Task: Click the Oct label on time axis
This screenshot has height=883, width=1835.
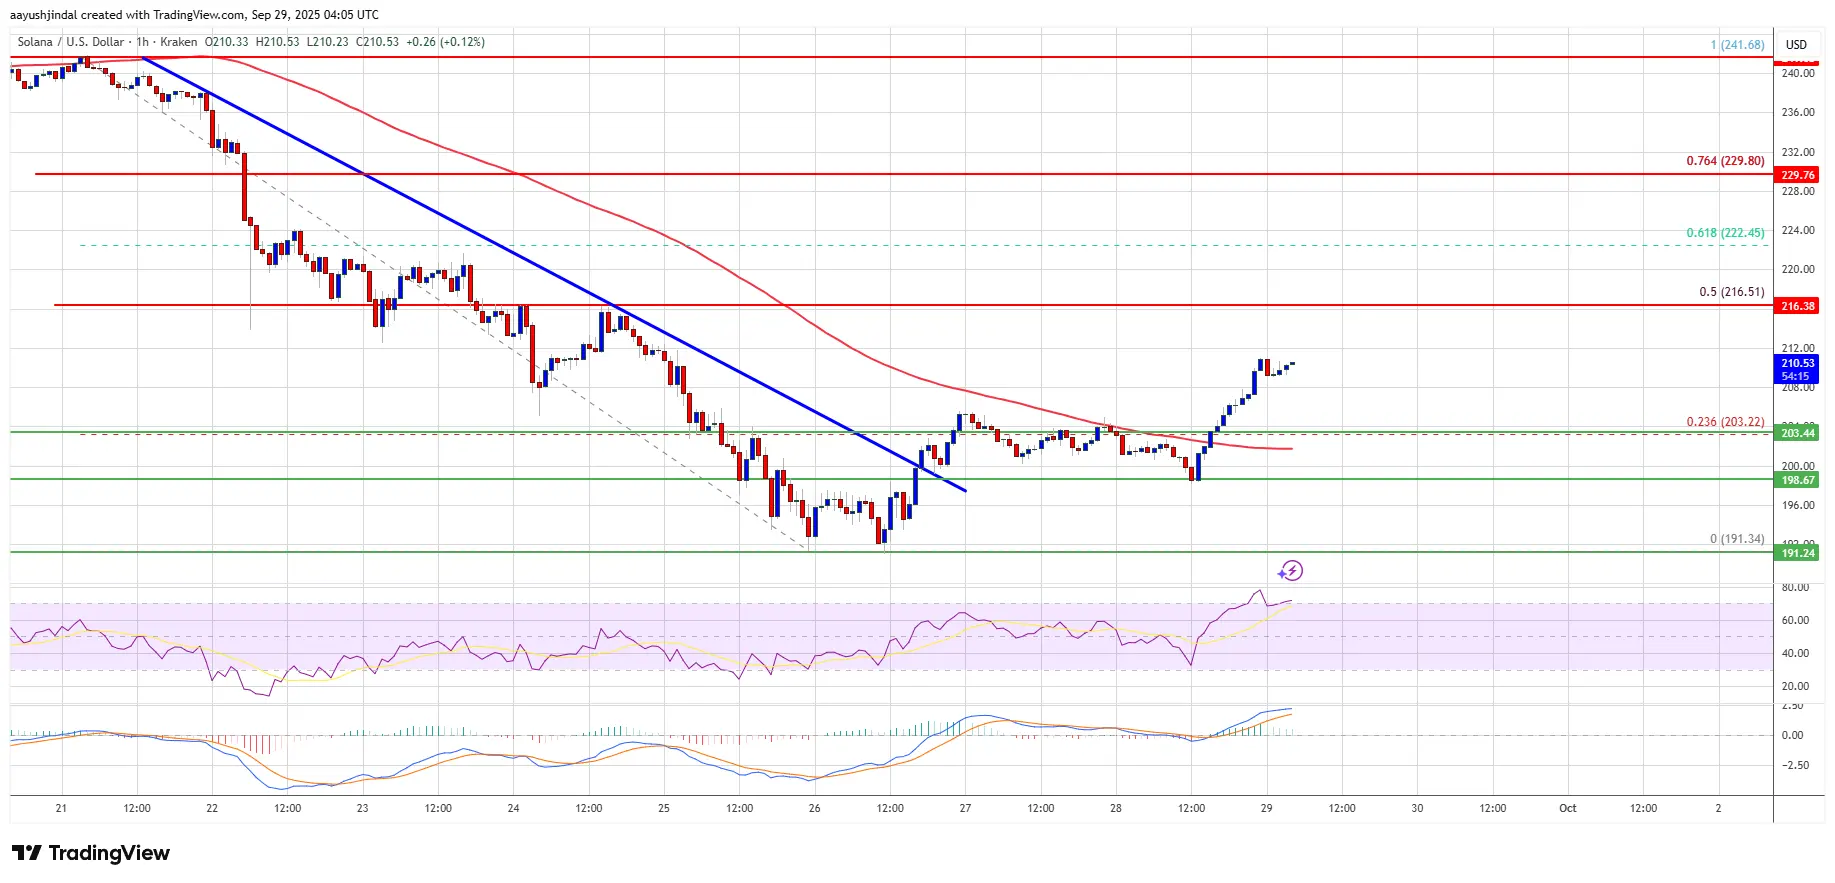Action: (x=1567, y=808)
